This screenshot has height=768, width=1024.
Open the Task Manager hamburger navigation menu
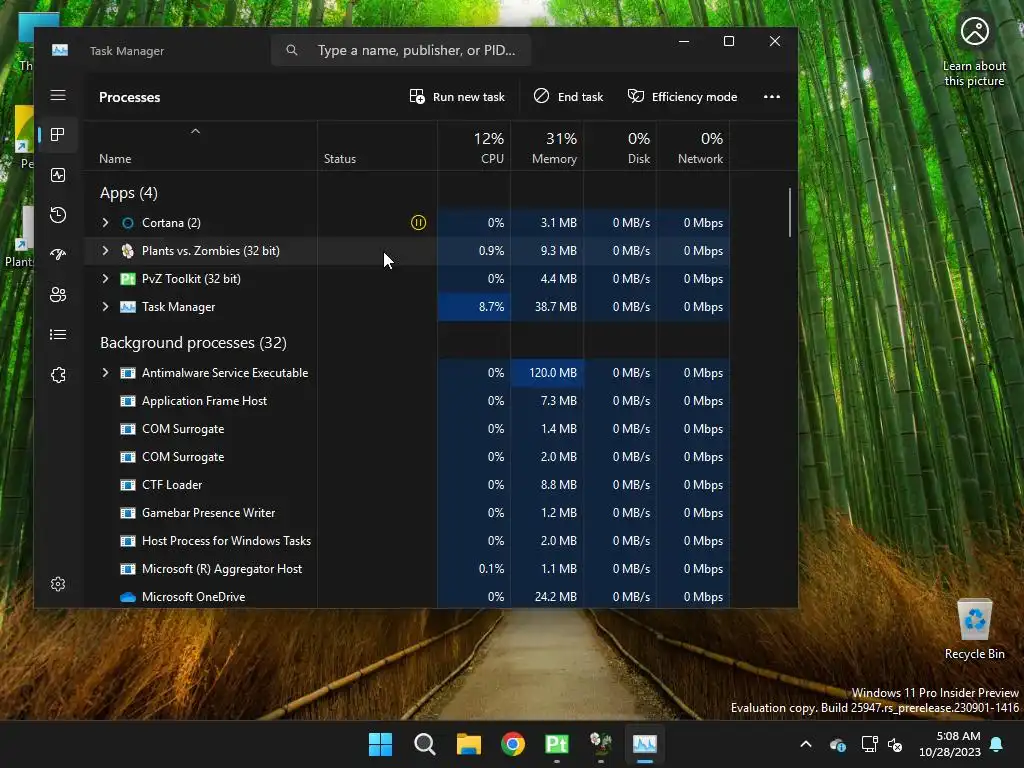pos(58,95)
